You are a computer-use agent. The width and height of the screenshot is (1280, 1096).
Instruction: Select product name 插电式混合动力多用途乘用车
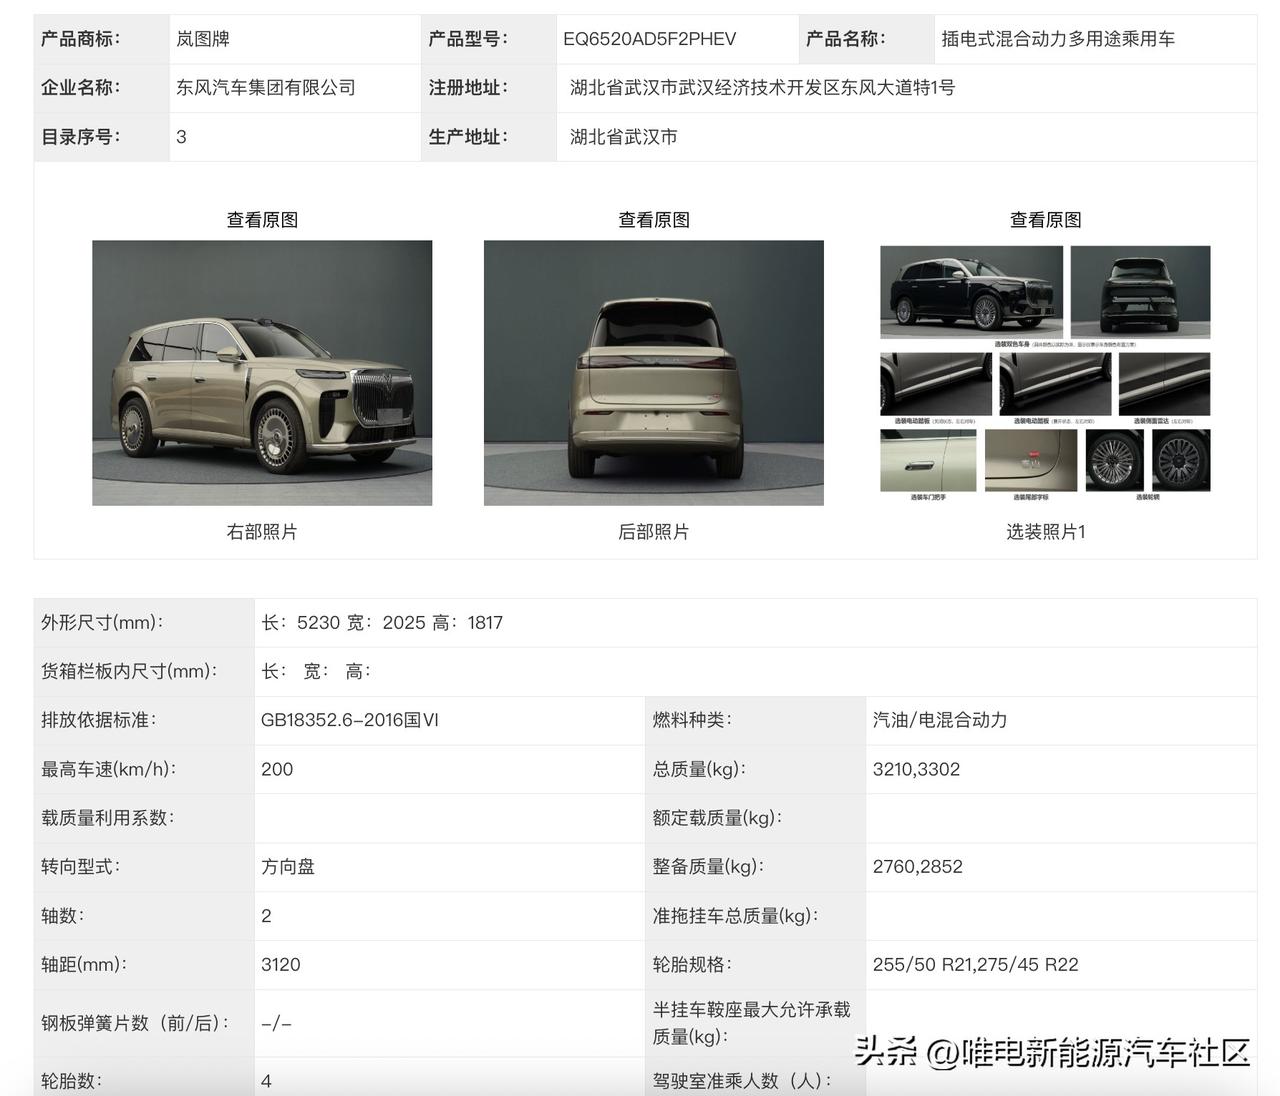[x=1058, y=39]
